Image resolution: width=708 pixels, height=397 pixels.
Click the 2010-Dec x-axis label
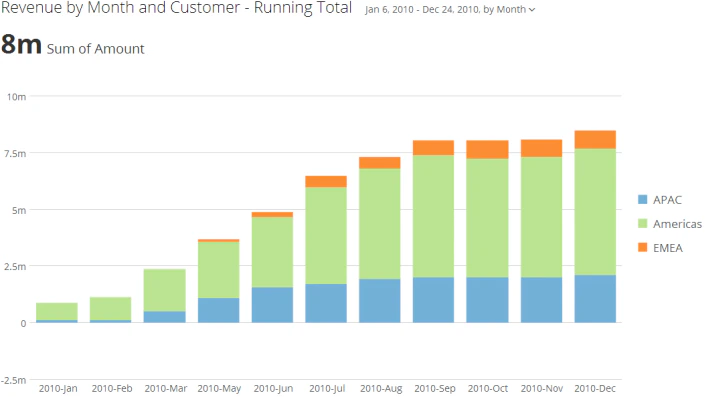595,388
